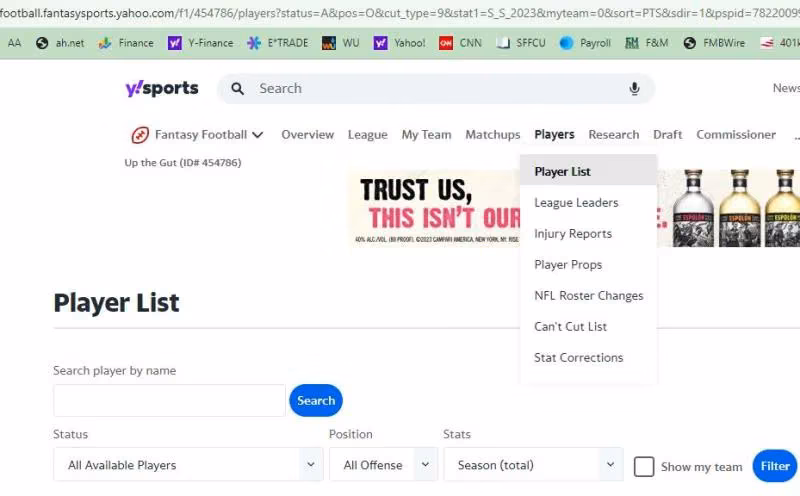800x496 pixels.
Task: Open the E*TRADE bookmark
Action: (278, 43)
